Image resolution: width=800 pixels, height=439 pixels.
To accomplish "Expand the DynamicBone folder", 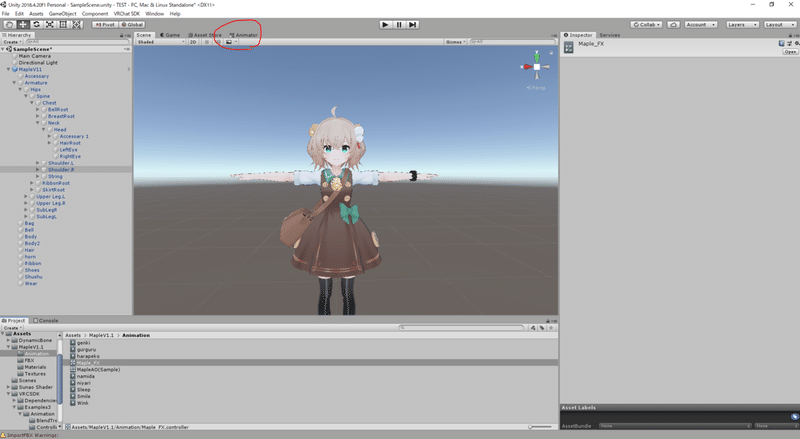I will [x=8, y=340].
